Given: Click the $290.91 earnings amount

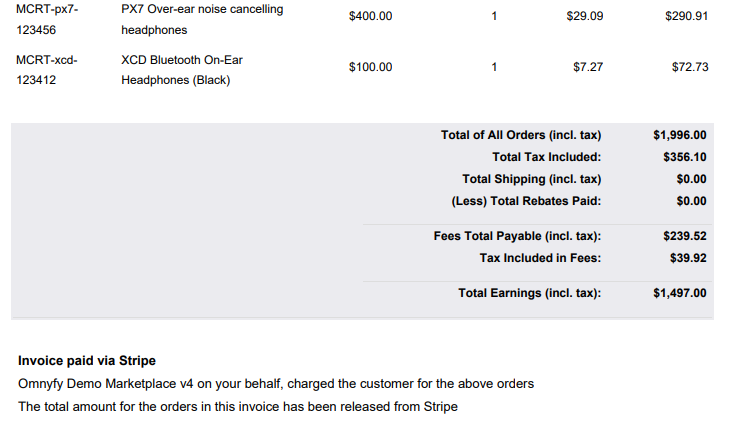Looking at the screenshot, I should coord(686,16).
